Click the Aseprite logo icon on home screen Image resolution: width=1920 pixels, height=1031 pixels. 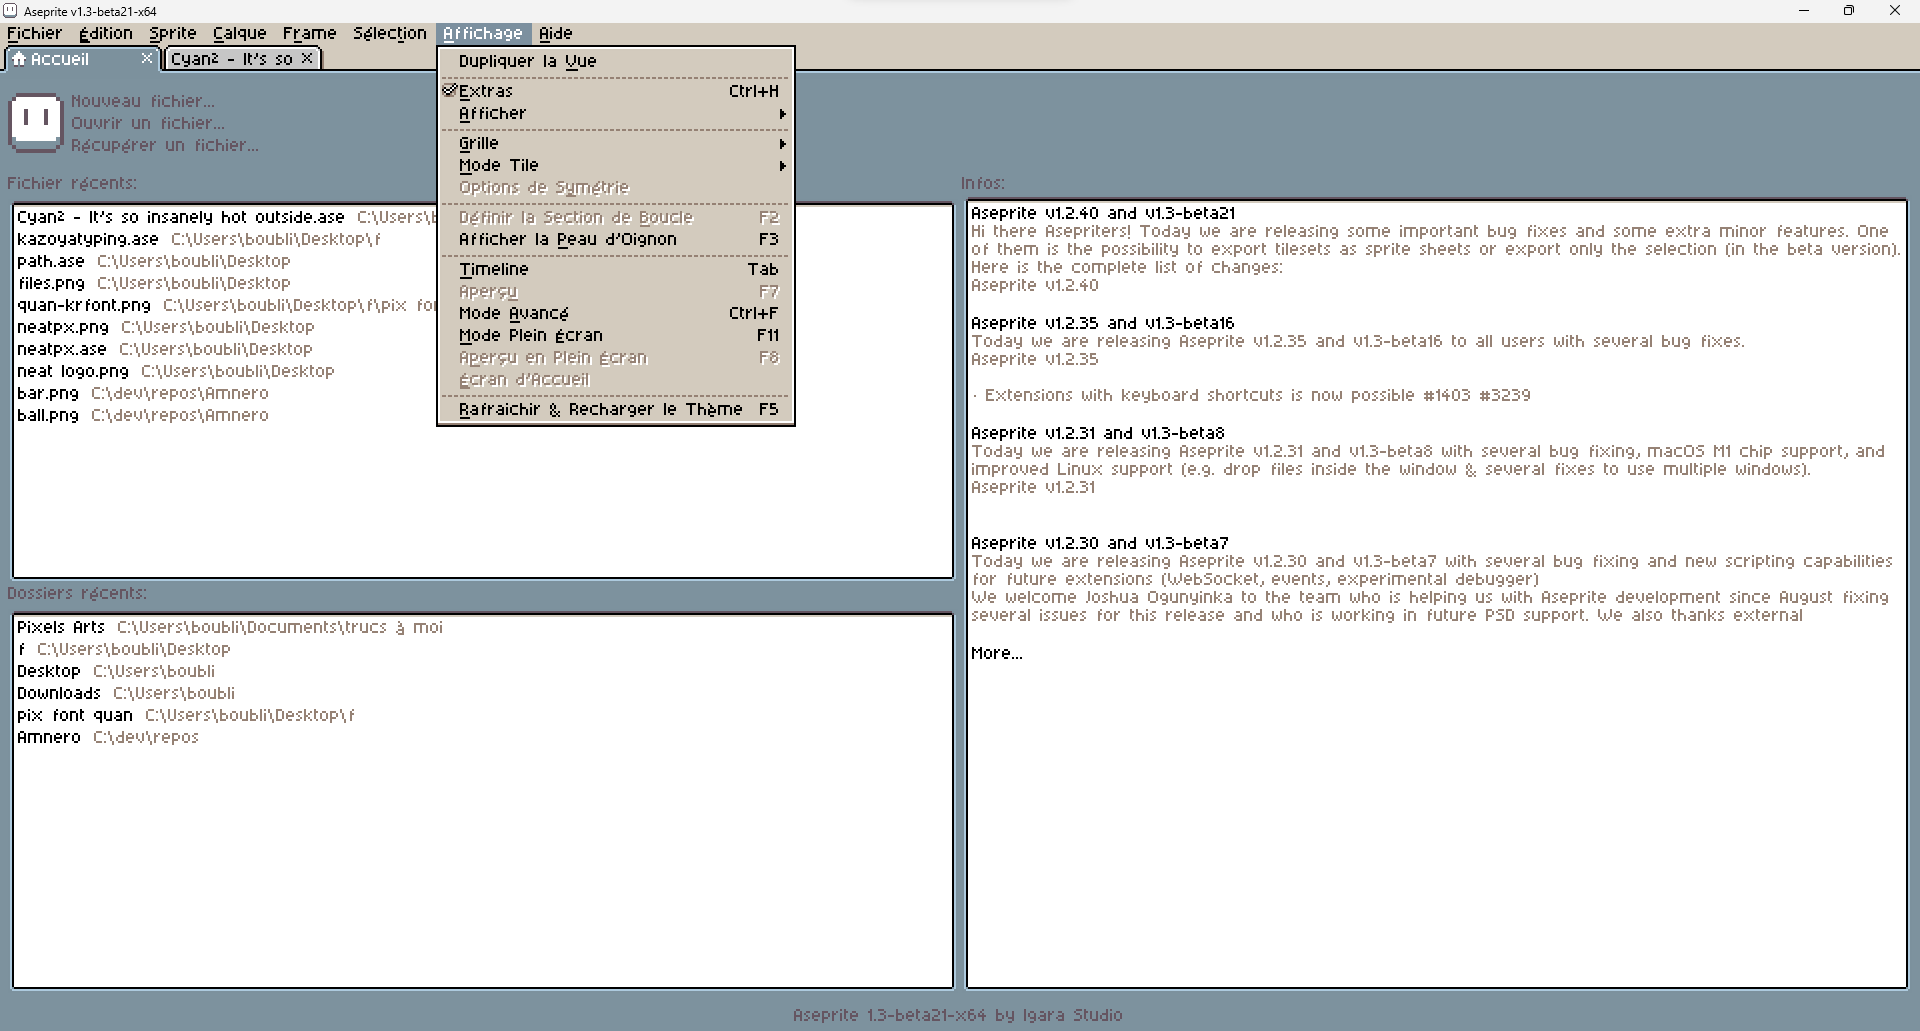pos(36,122)
